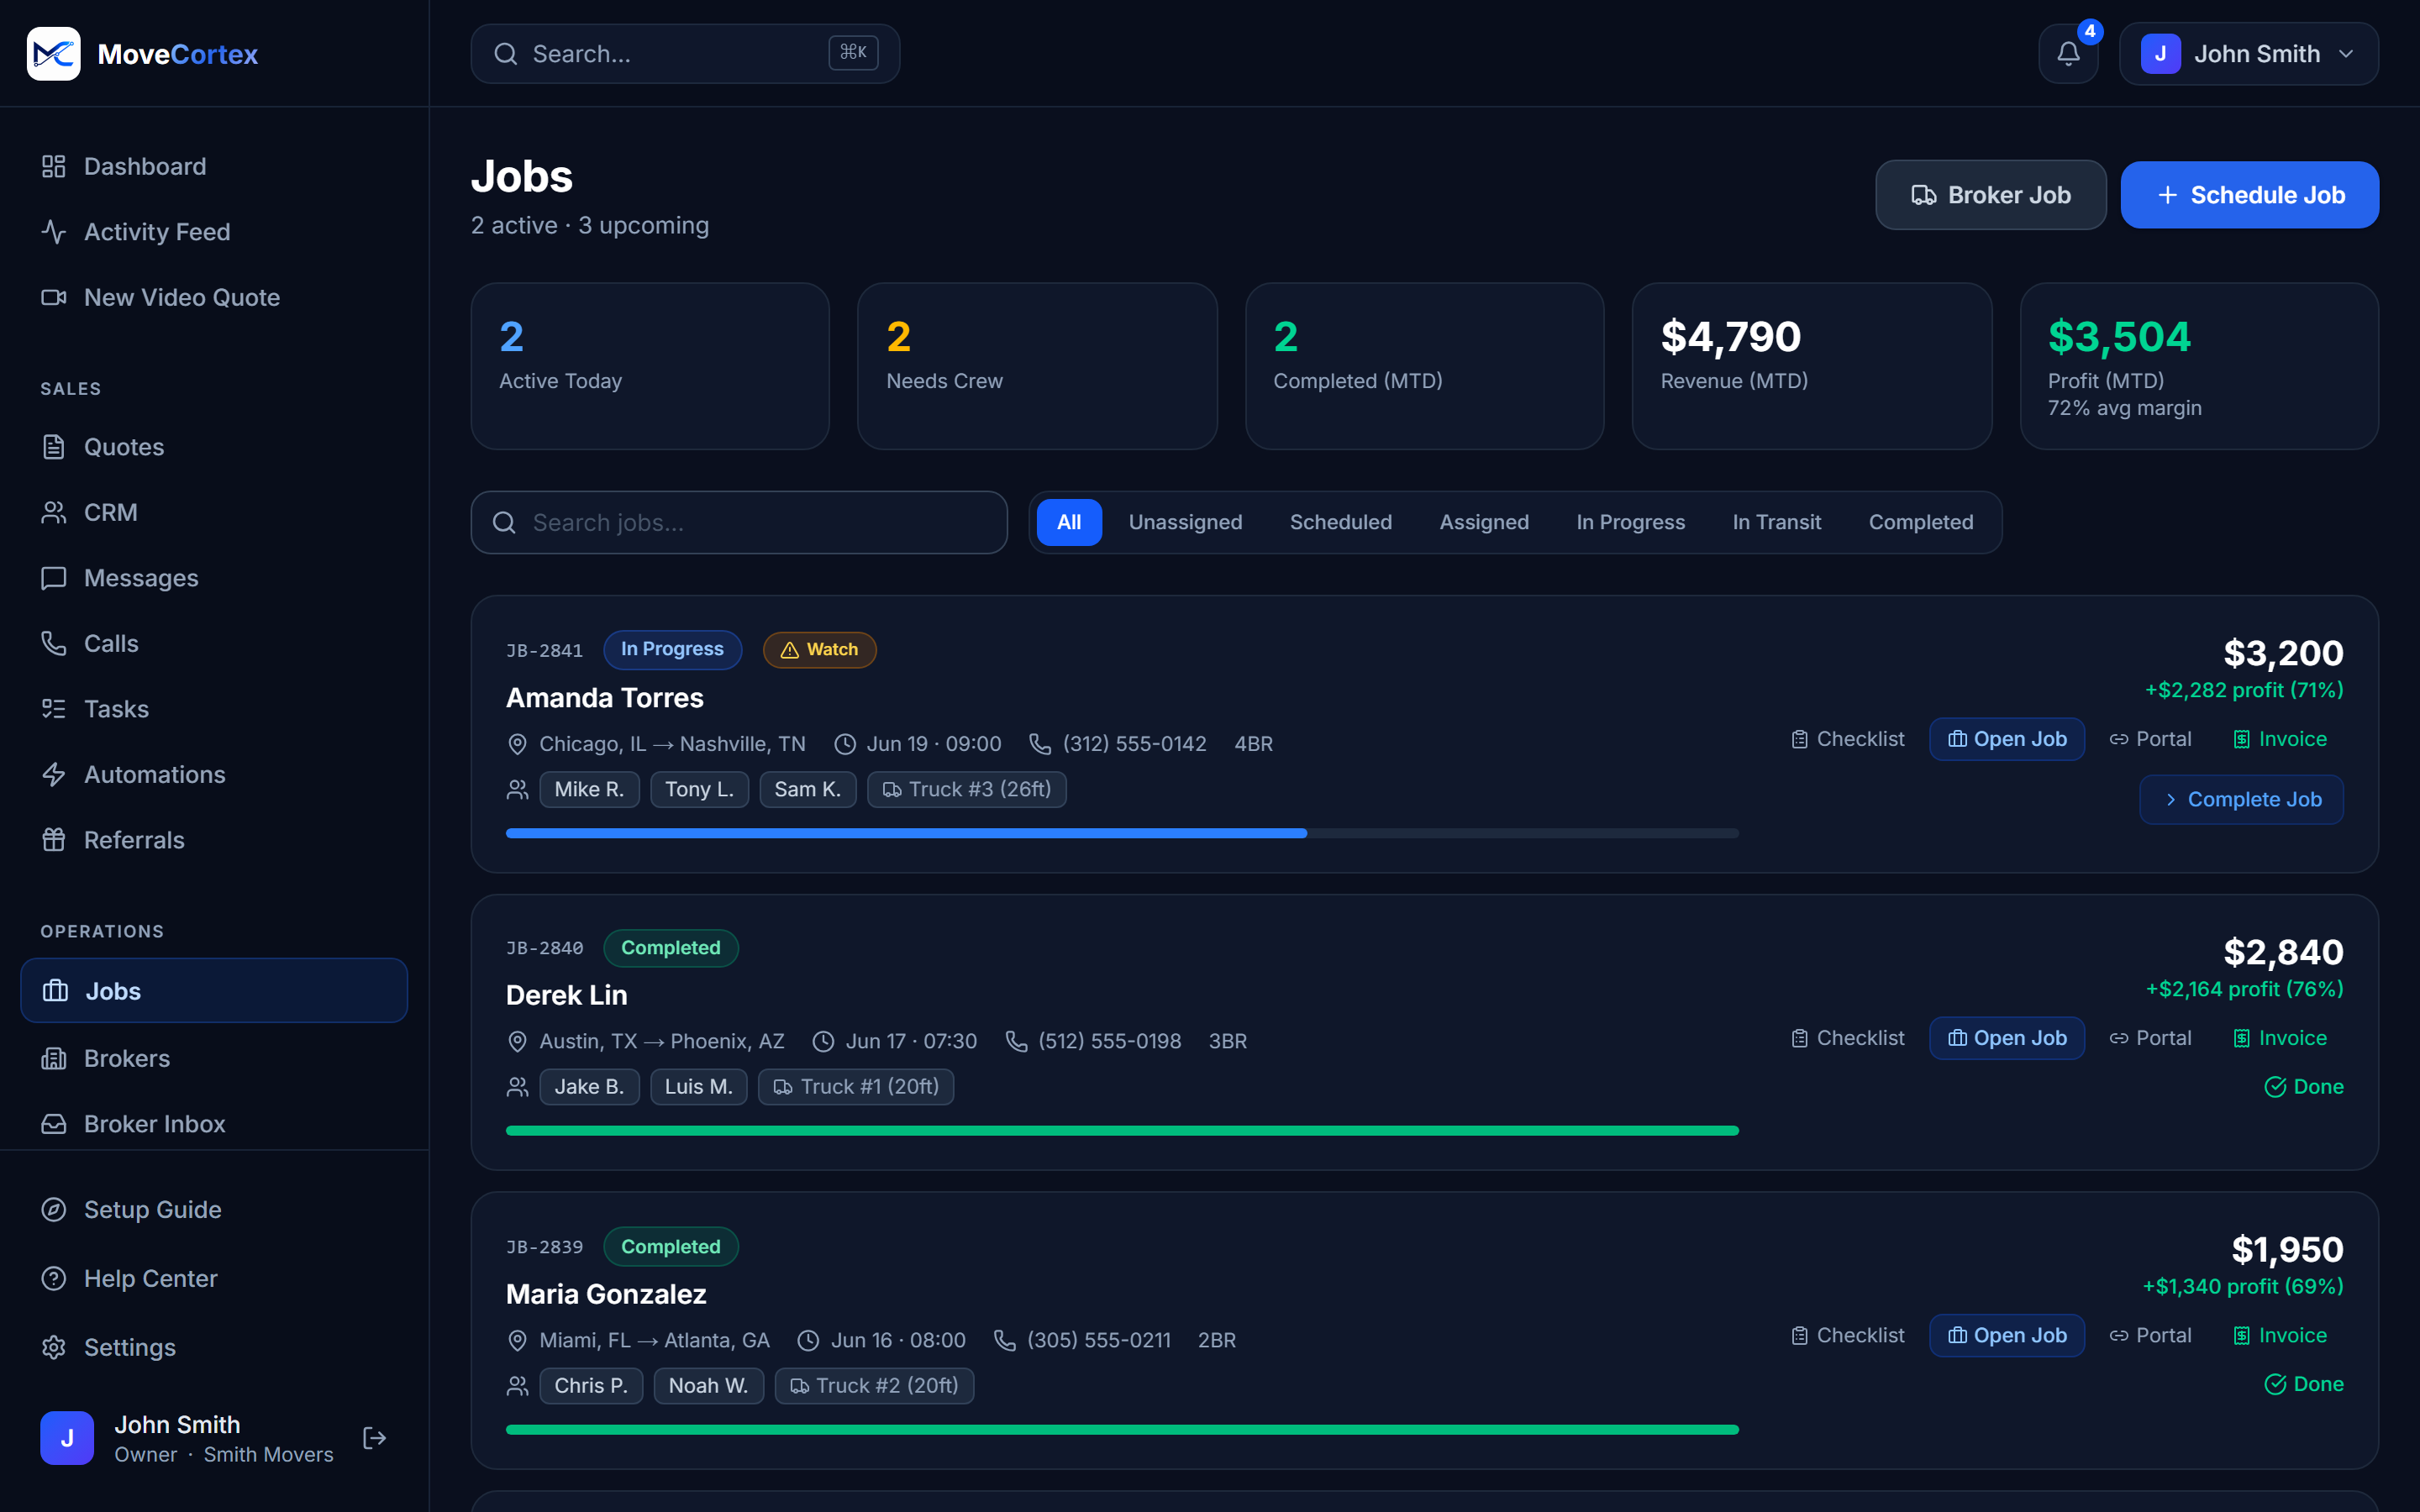Click Derek Lin job progress bar
This screenshot has height=1512, width=2420.
pos(1122,1131)
